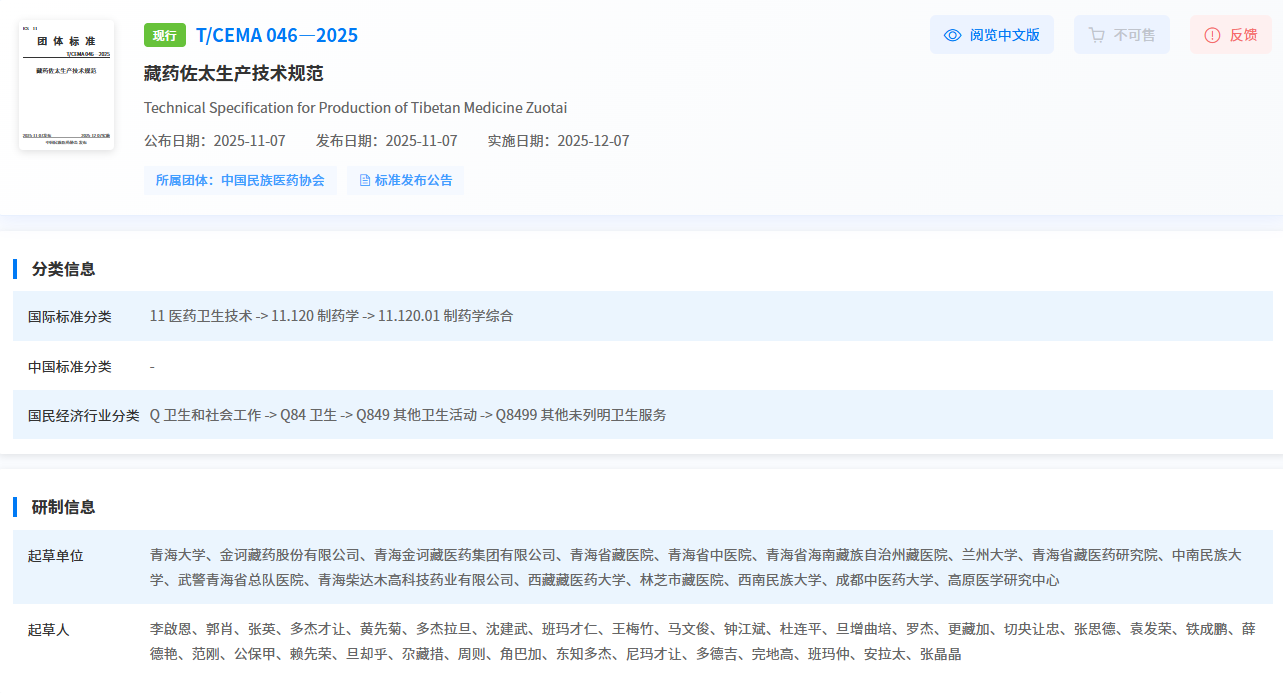Click the document icon beside 标准发布公告
Image resolution: width=1283 pixels, height=693 pixels.
(x=365, y=181)
